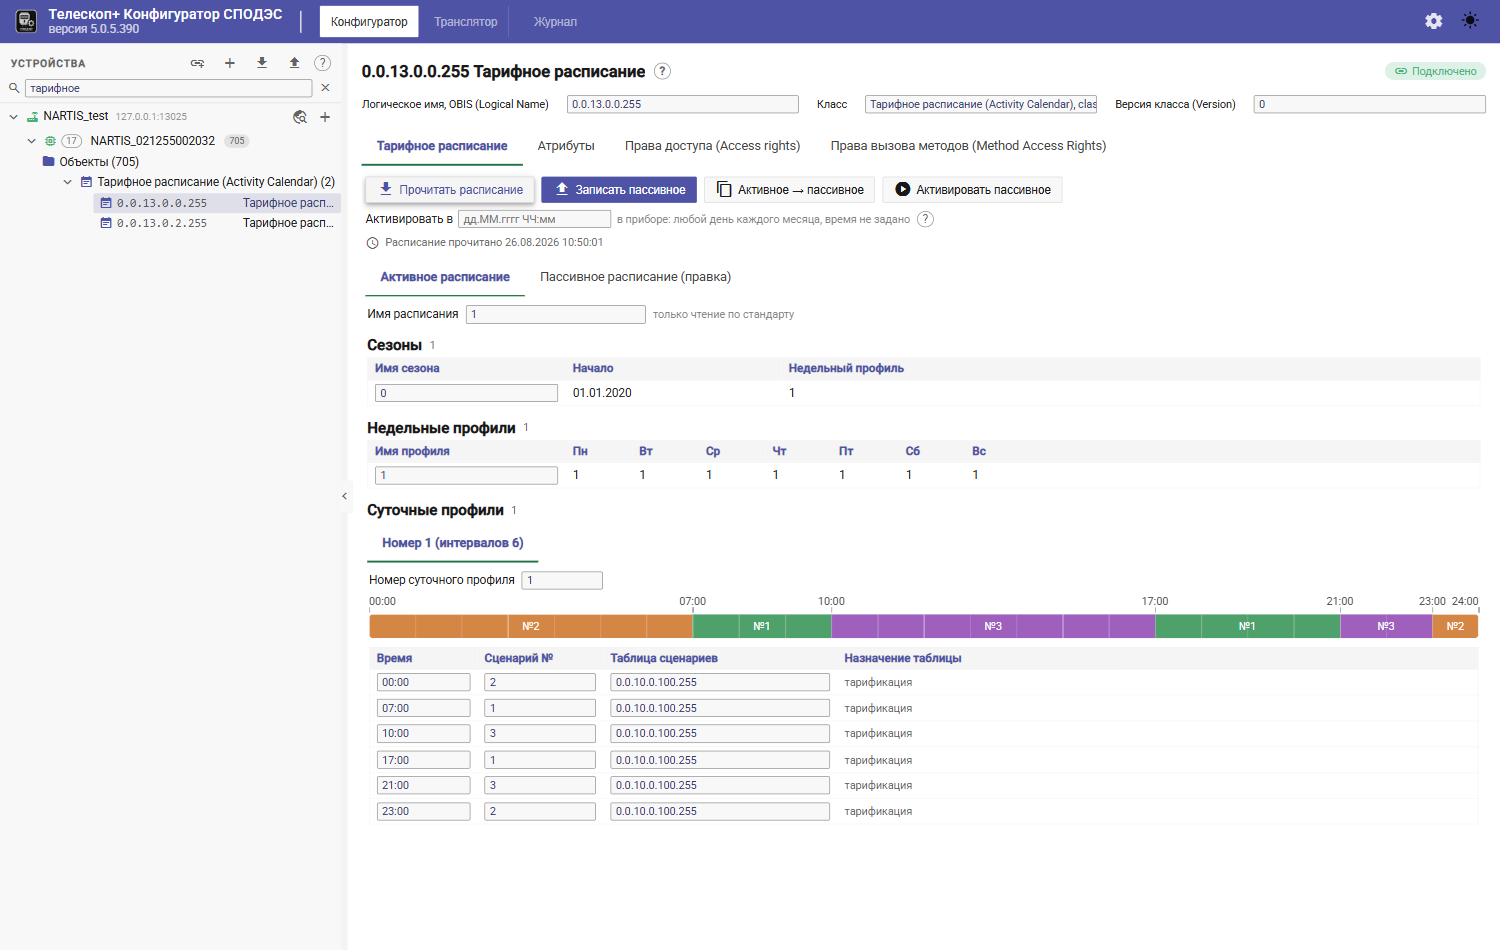Click the download arrow icon in Устройства header
Image resolution: width=1500 pixels, height=950 pixels.
(x=262, y=63)
